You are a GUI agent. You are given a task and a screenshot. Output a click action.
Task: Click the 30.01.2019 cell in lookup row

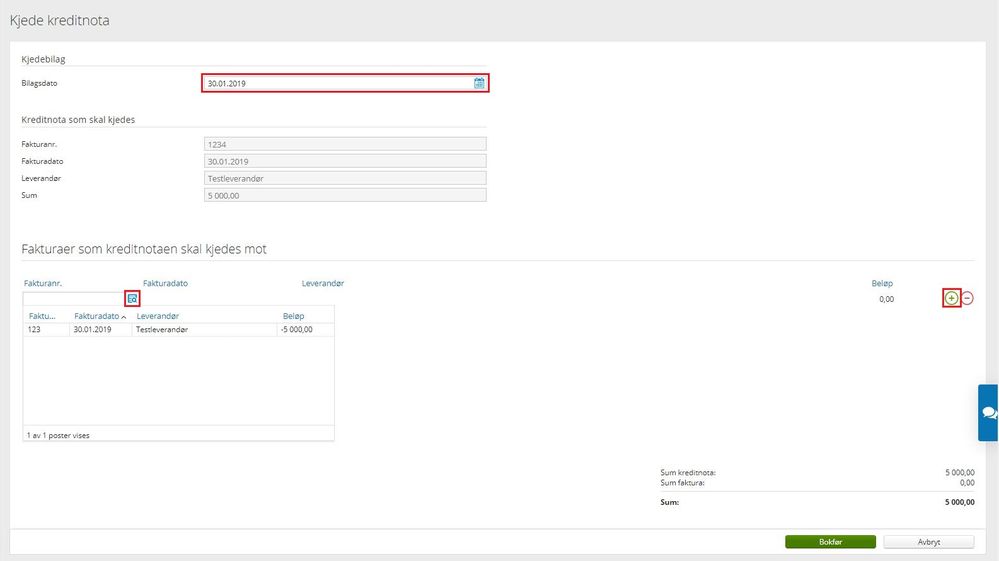pyautogui.click(x=92, y=330)
